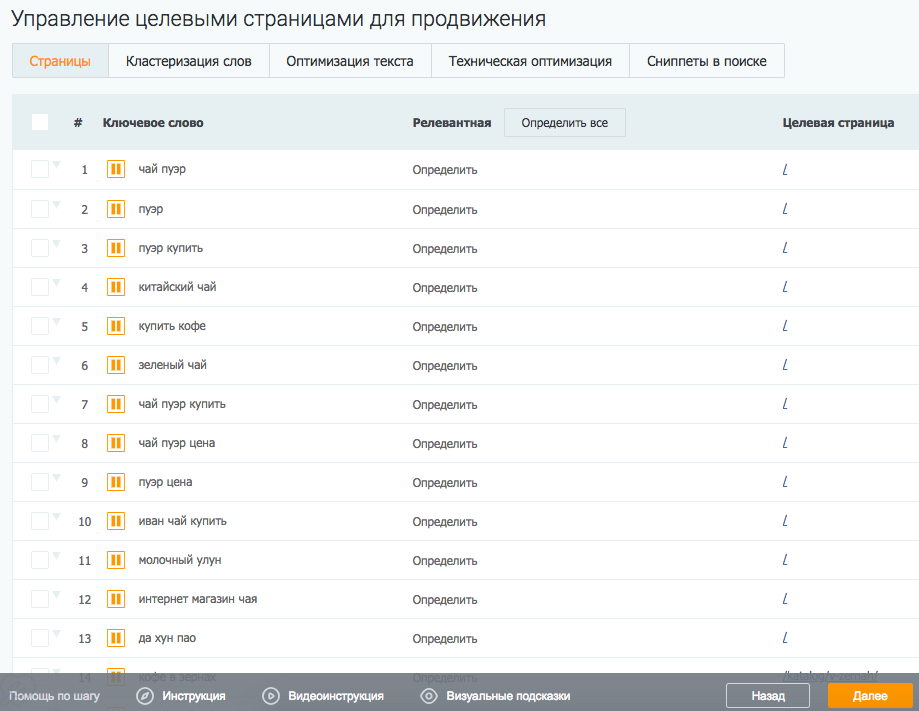Click the 'Определить все' button
This screenshot has height=711, width=919.
564,123
